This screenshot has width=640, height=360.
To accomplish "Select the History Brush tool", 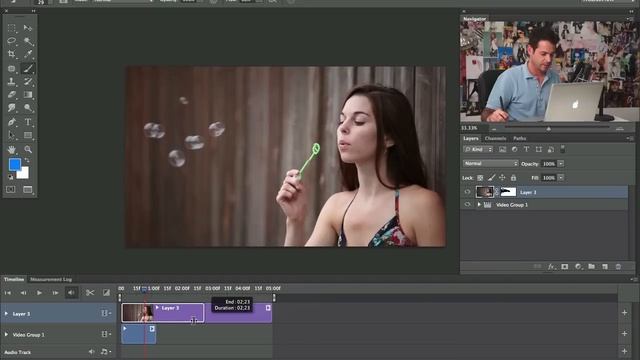I will click(28, 82).
